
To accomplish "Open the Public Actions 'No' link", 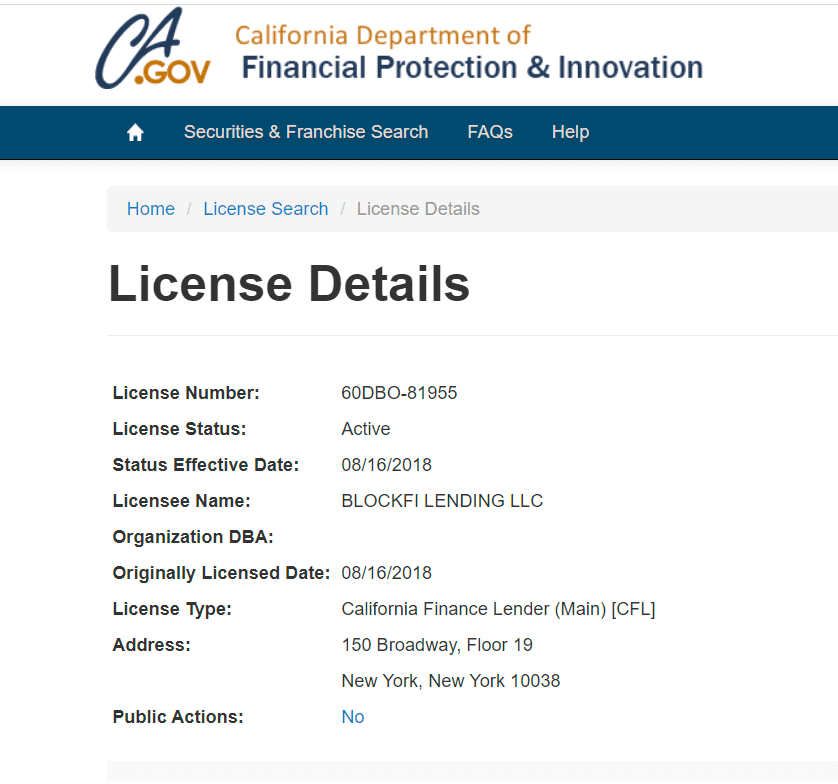I will 353,717.
